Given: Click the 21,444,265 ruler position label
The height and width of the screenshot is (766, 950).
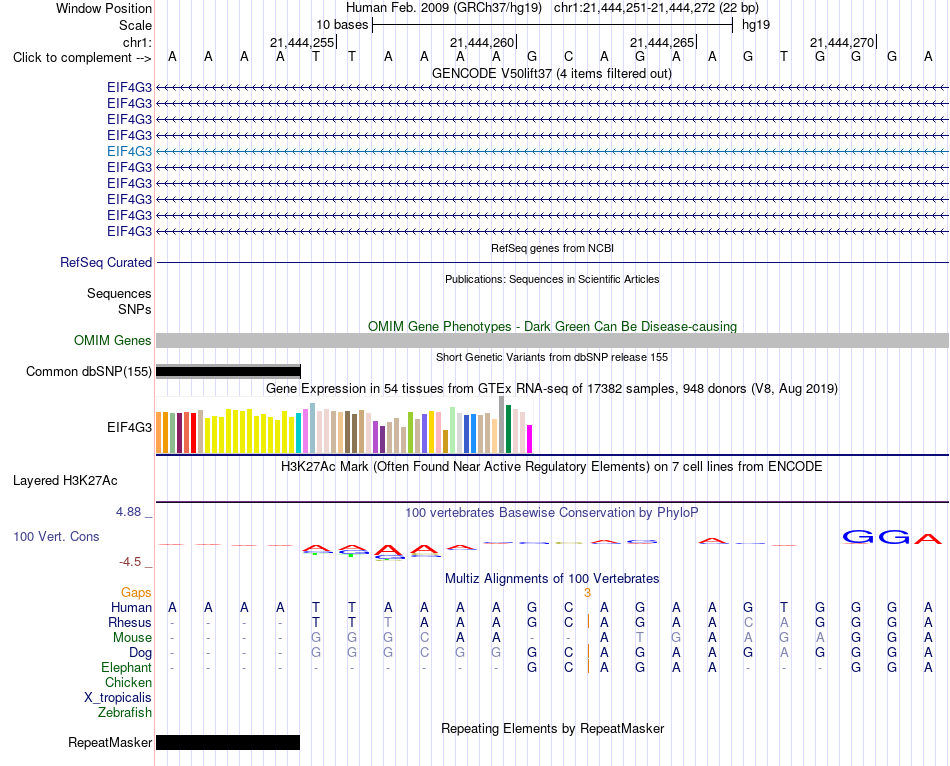Looking at the screenshot, I should coord(662,42).
